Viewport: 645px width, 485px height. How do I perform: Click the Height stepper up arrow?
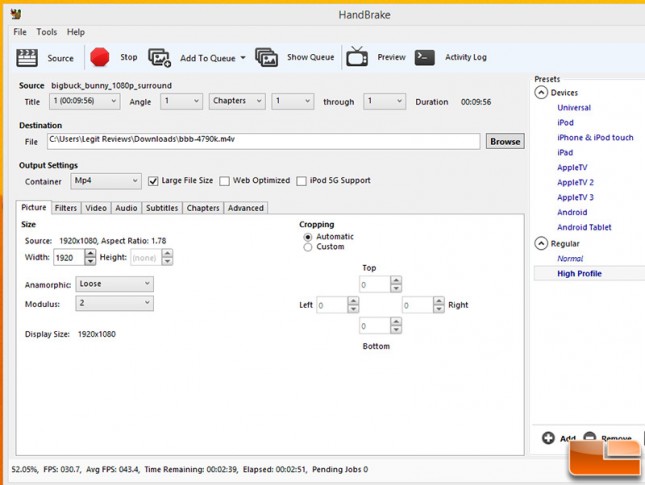[167, 253]
